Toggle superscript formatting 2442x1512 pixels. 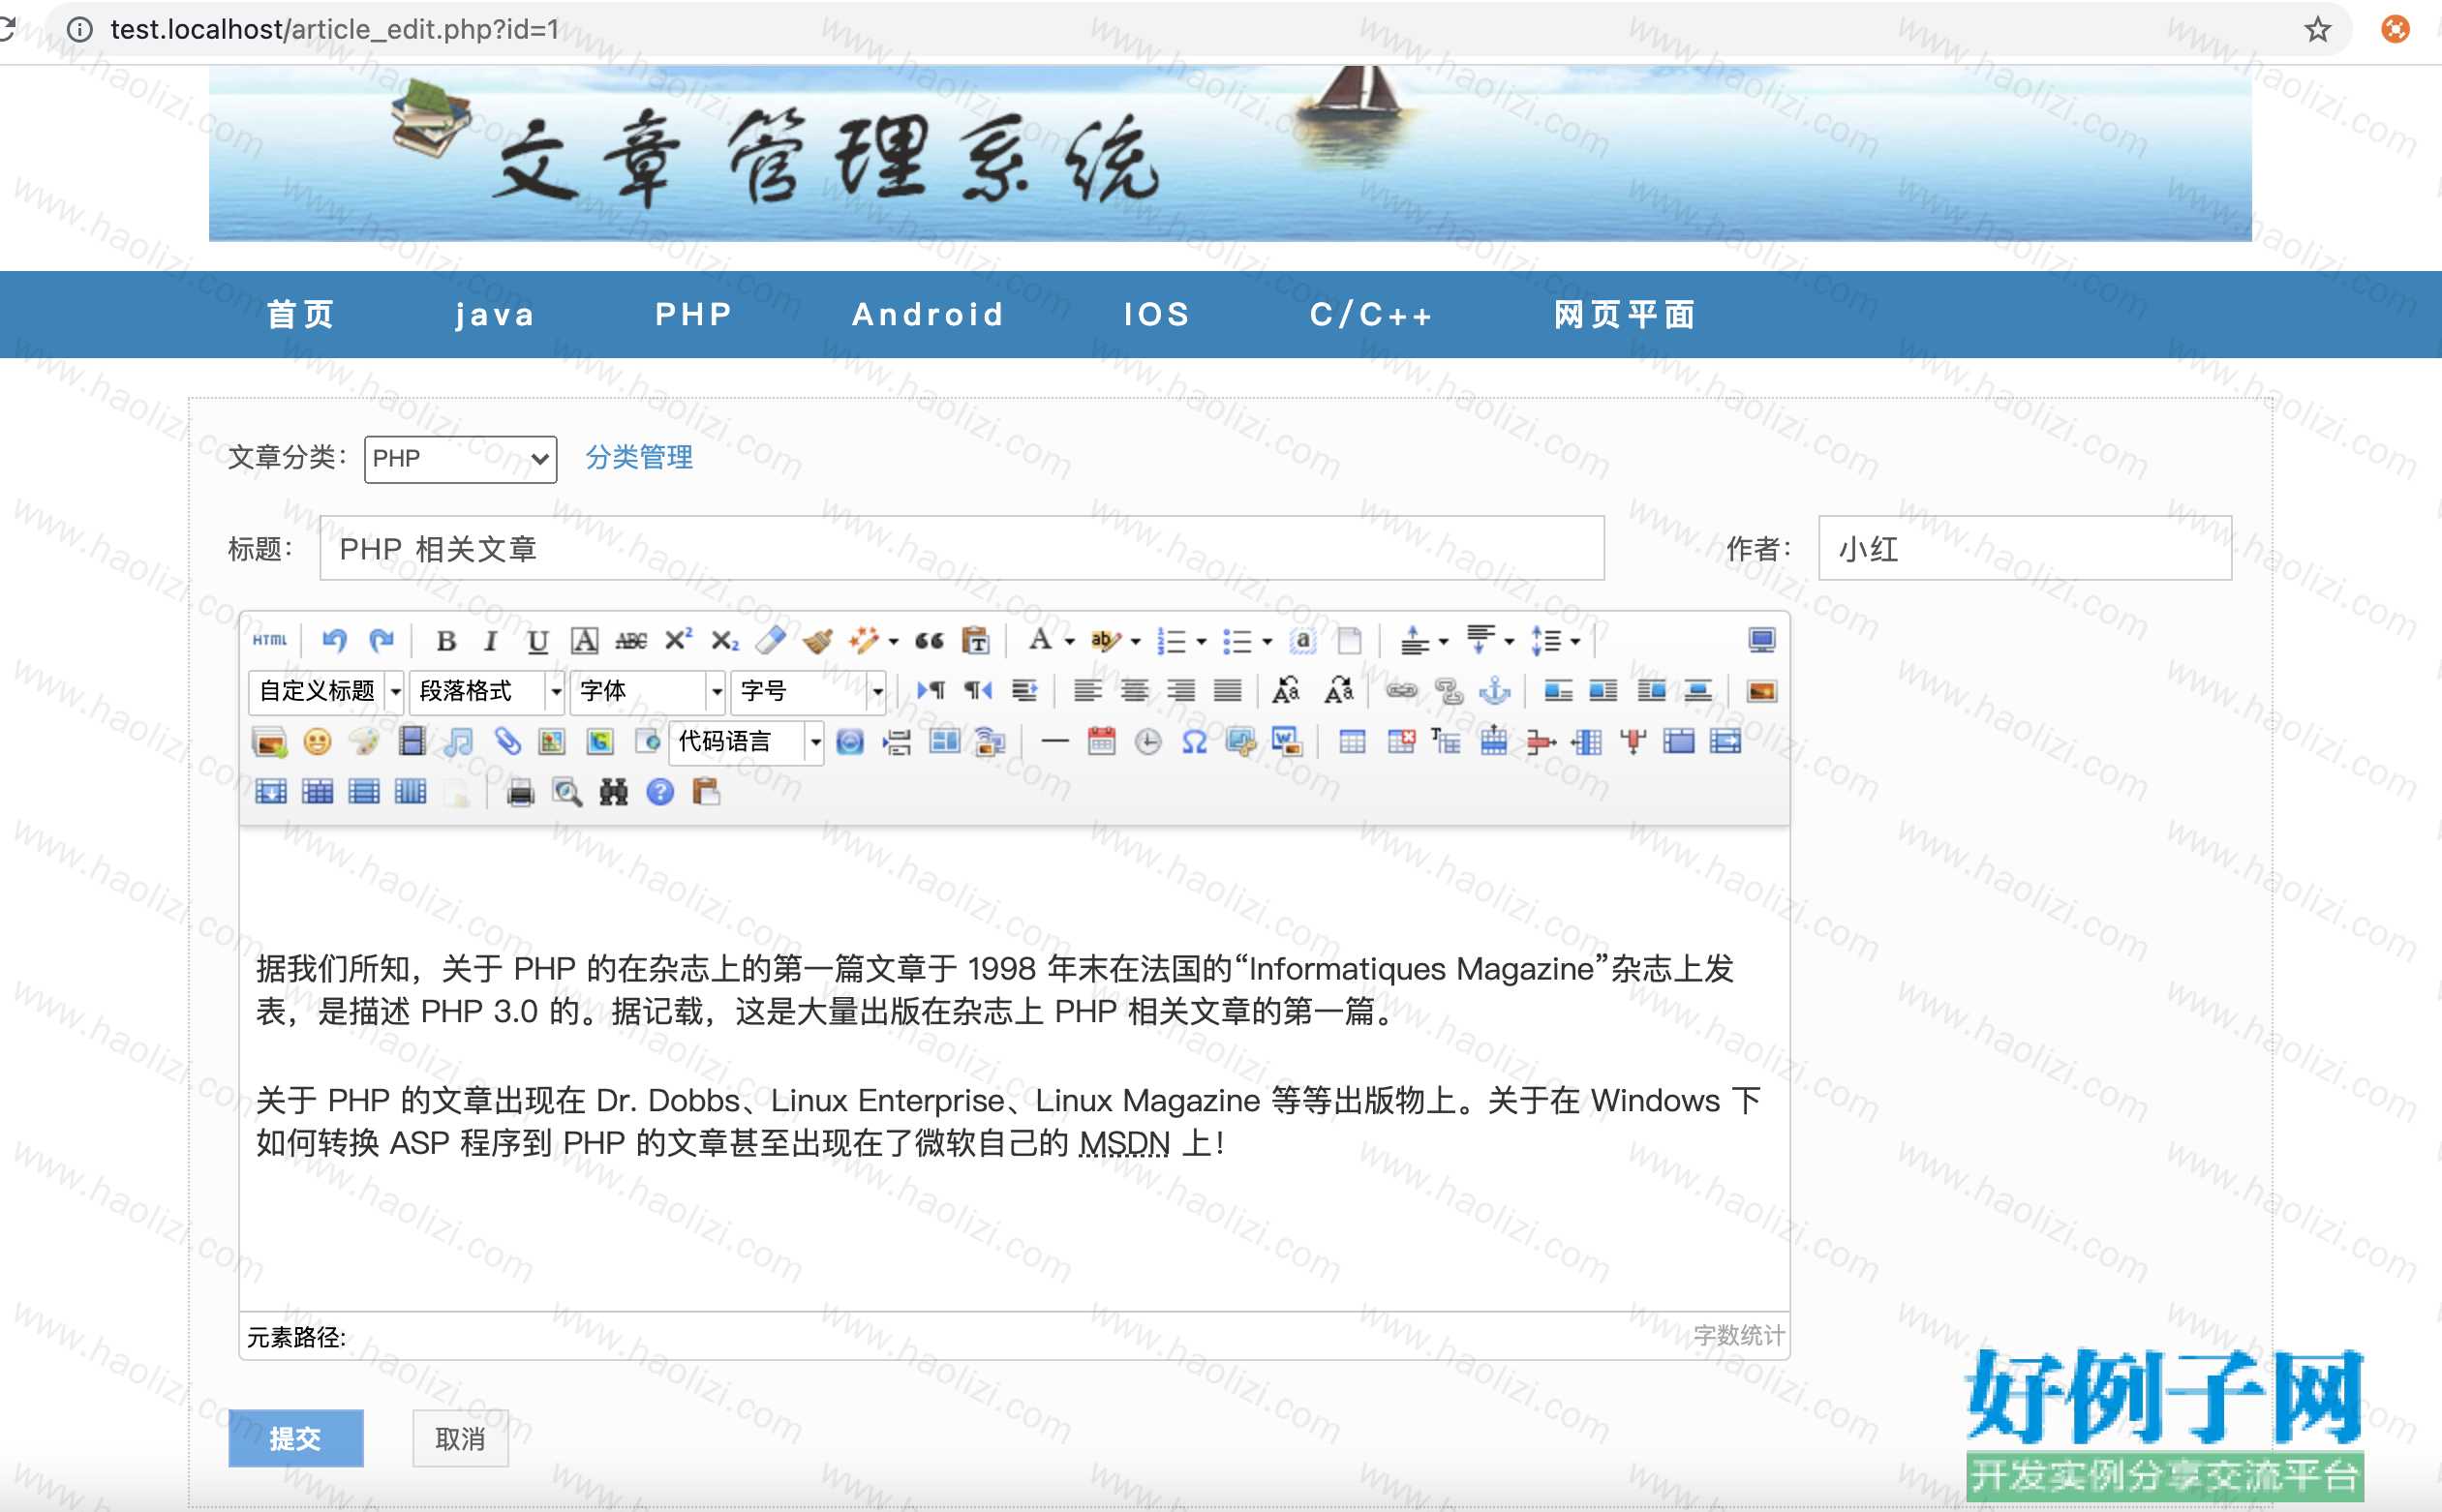[678, 640]
